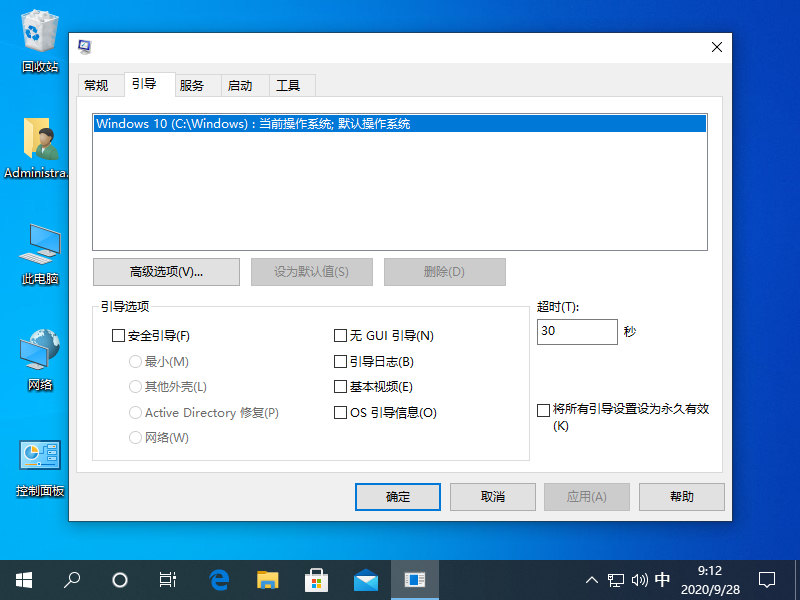Click the Task View taskbar icon

(167, 579)
